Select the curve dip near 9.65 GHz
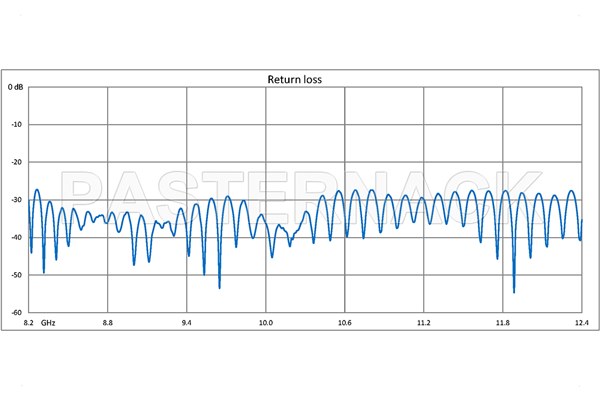Image resolution: width=600 pixels, height=400 pixels. point(220,287)
